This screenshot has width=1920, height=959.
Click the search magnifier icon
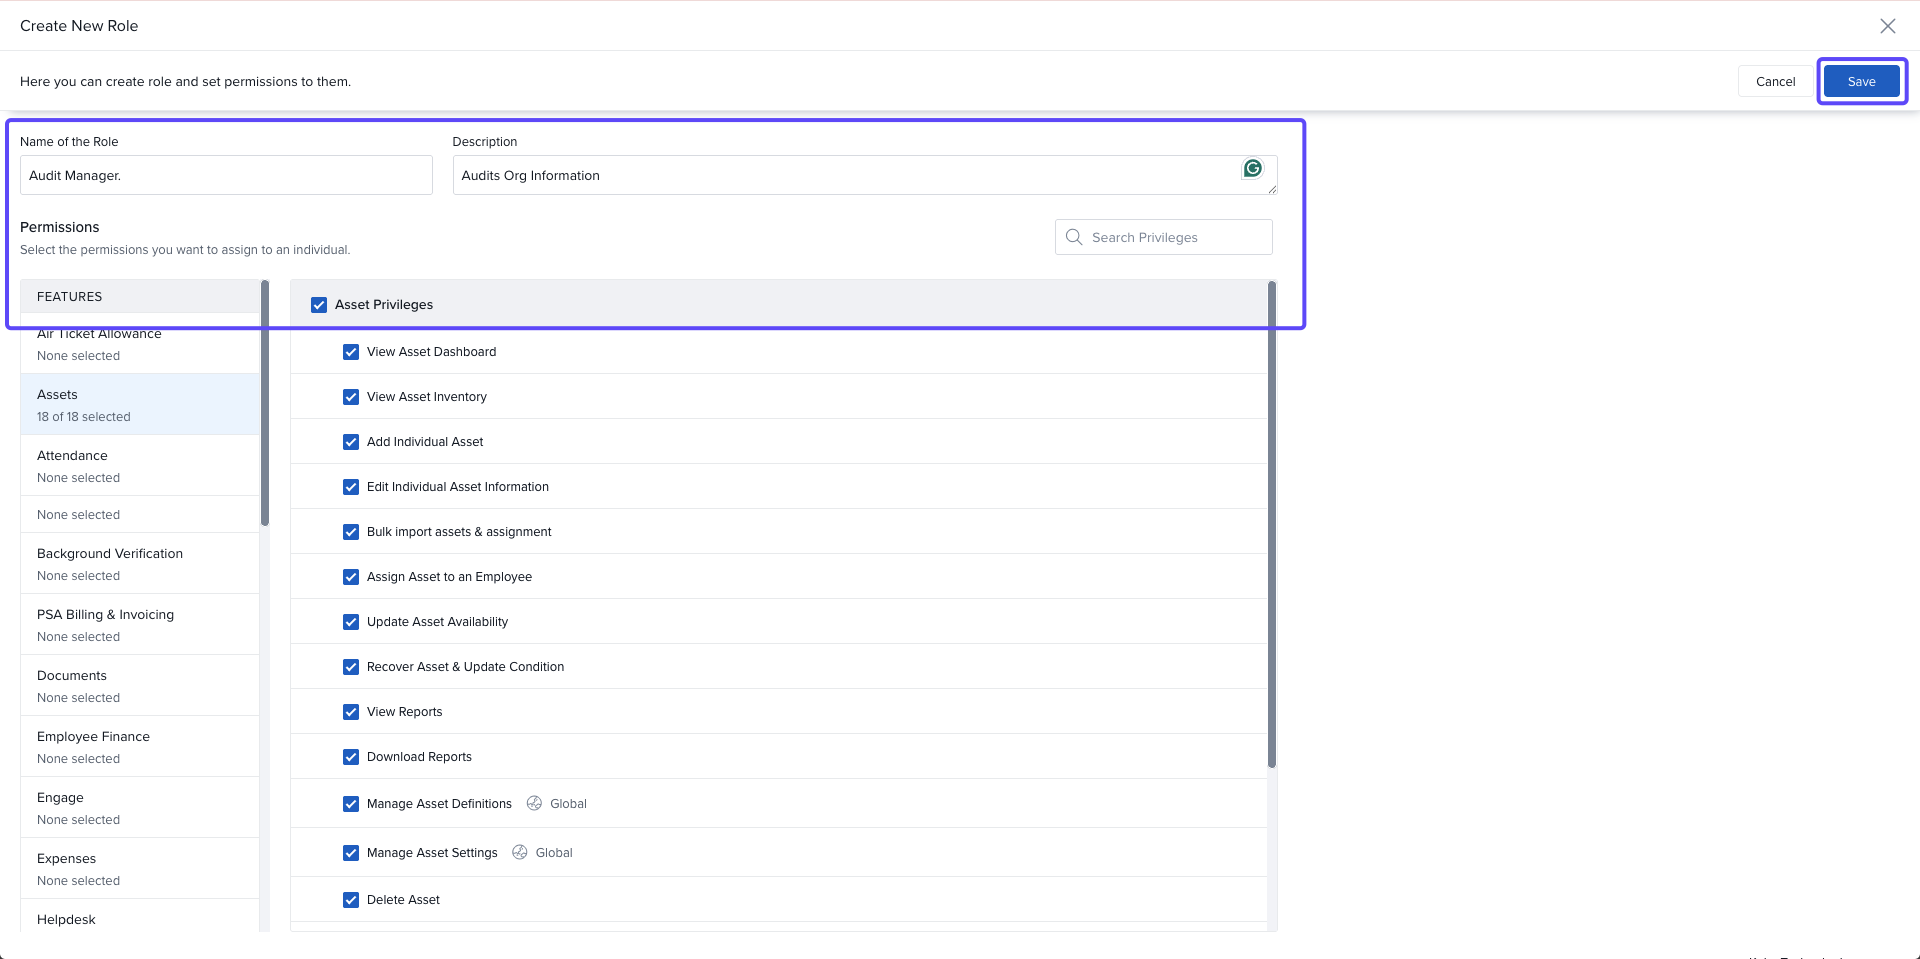(x=1074, y=237)
